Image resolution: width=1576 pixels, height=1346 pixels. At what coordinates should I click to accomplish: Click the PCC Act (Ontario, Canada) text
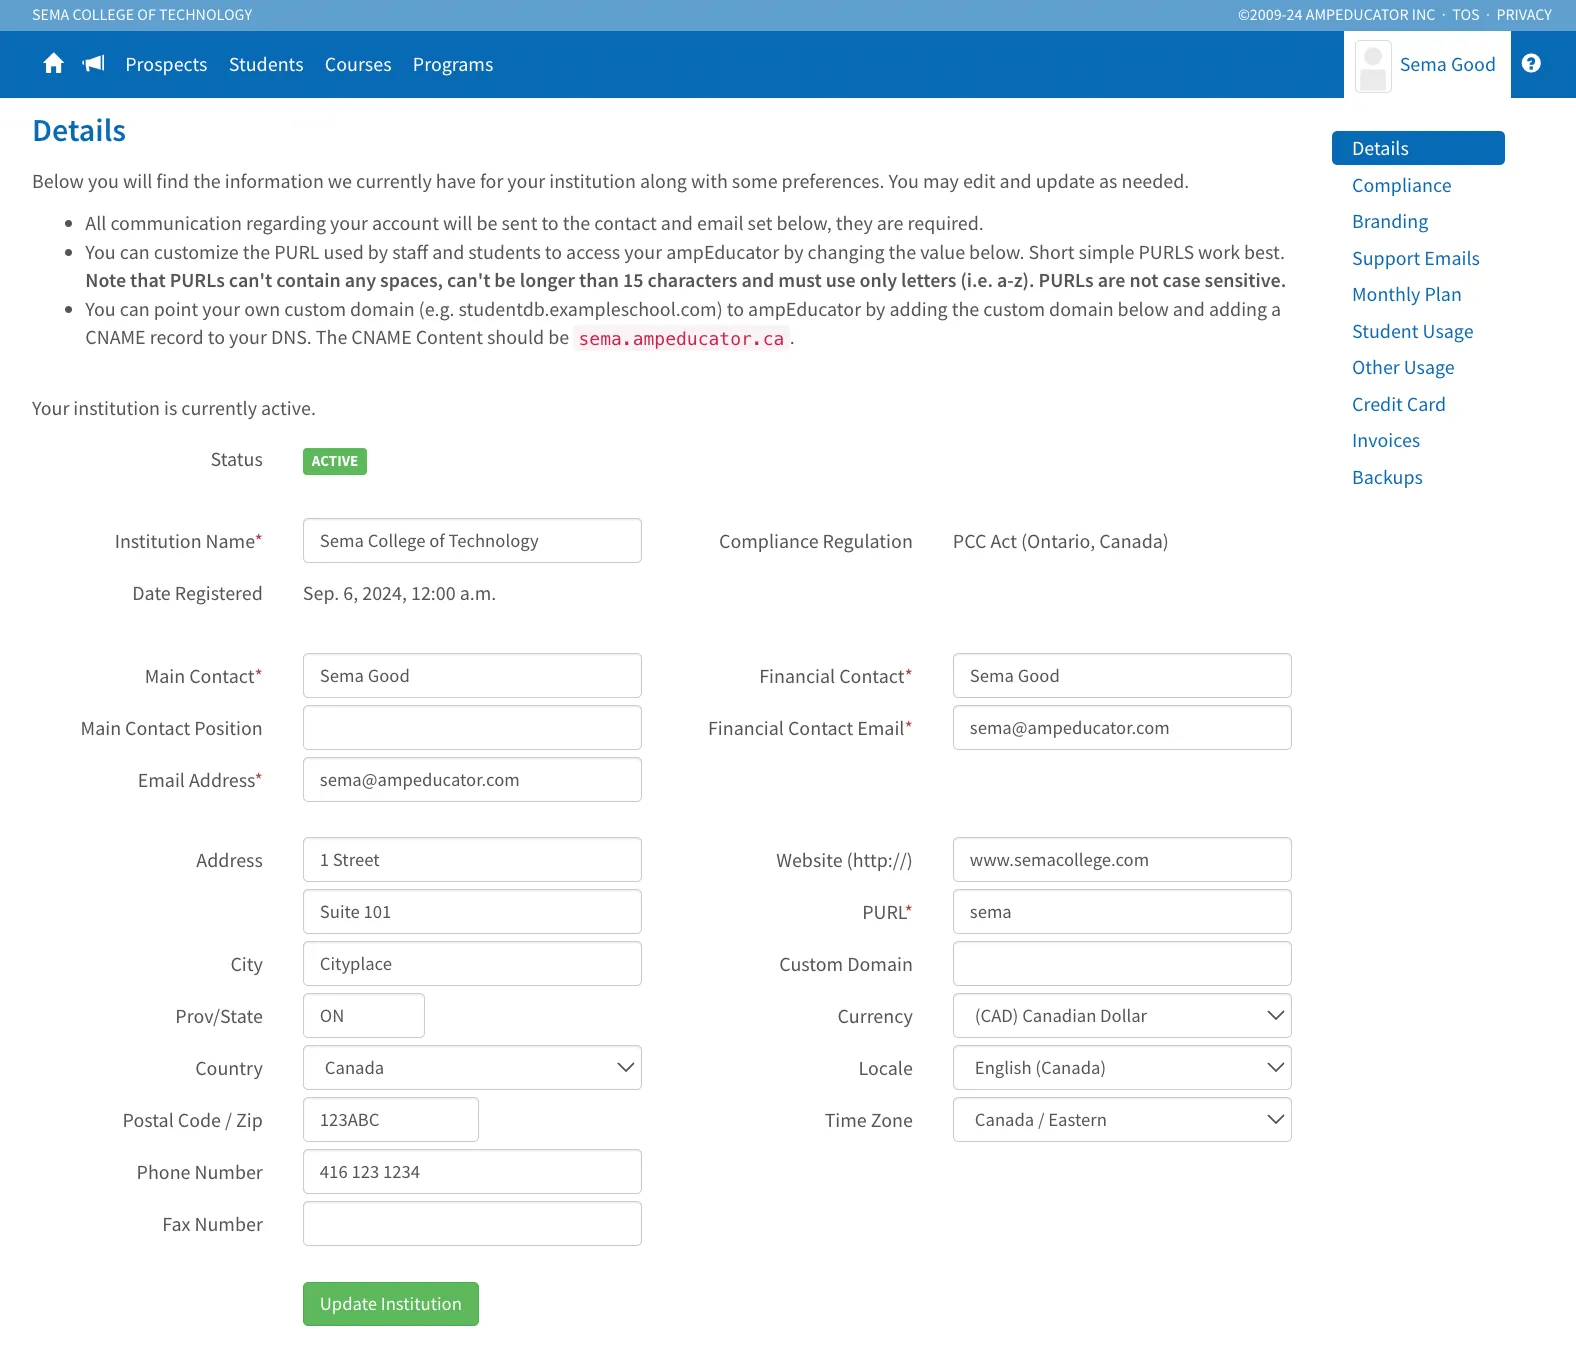coord(1060,541)
